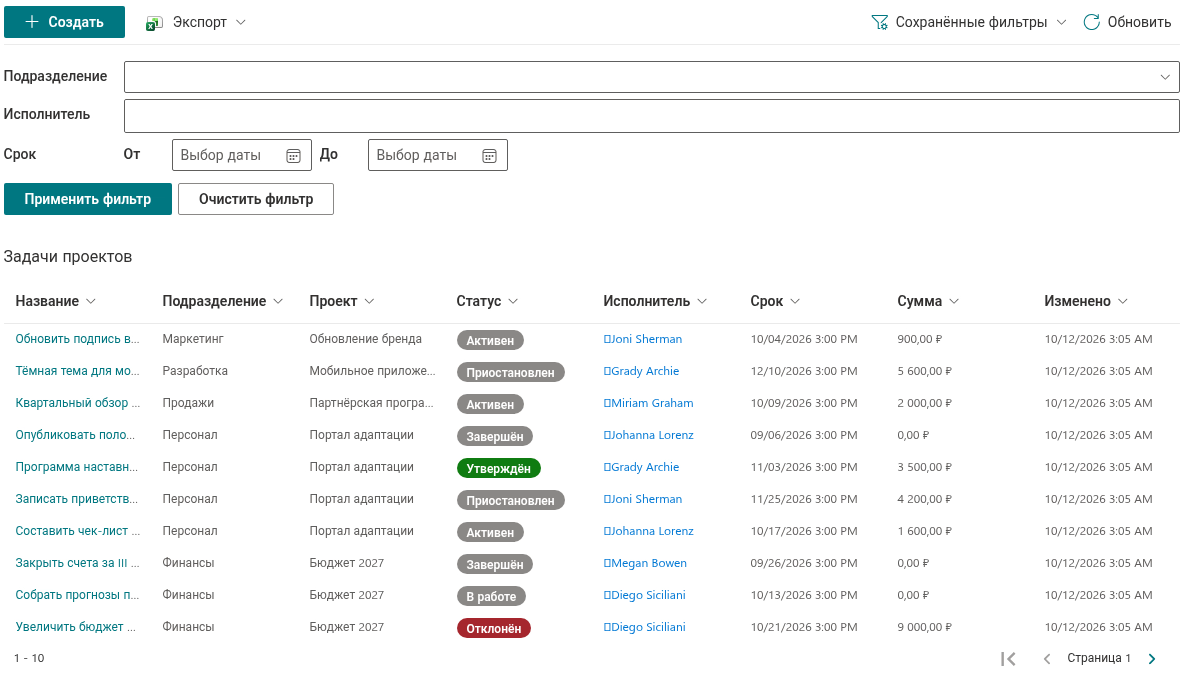Click the red Отклонён status badge
This screenshot has height=673, width=1195.
[x=494, y=628]
